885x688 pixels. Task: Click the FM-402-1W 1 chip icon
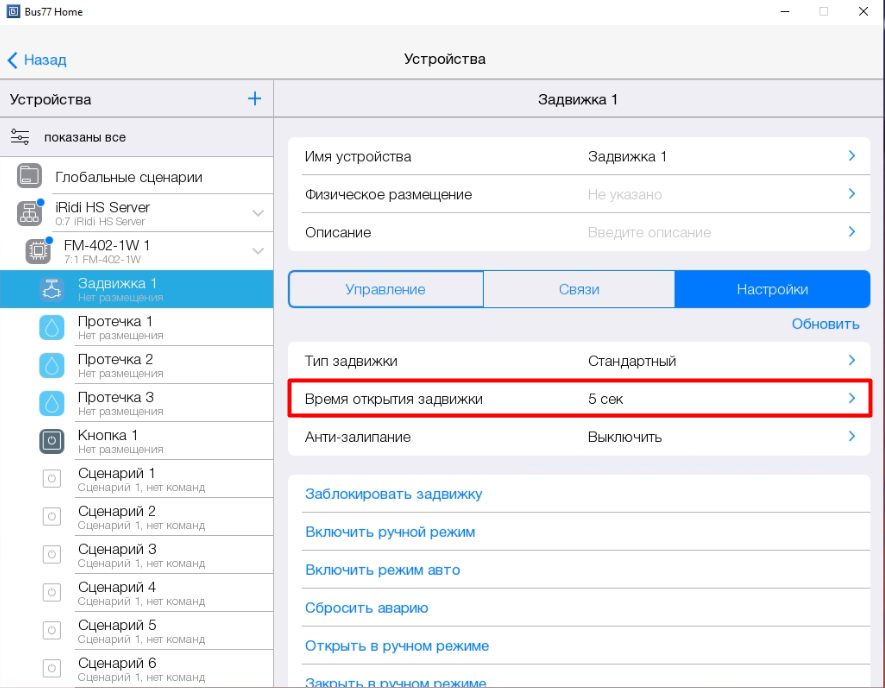click(37, 251)
